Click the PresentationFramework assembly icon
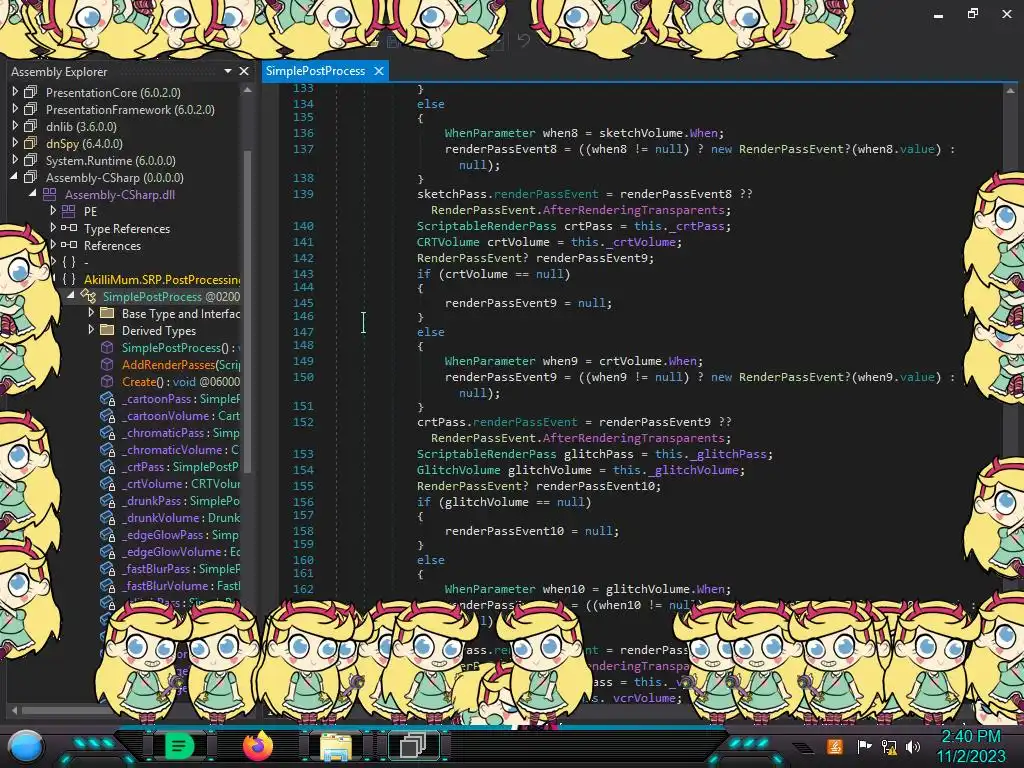The height and width of the screenshot is (768, 1024). (x=31, y=109)
